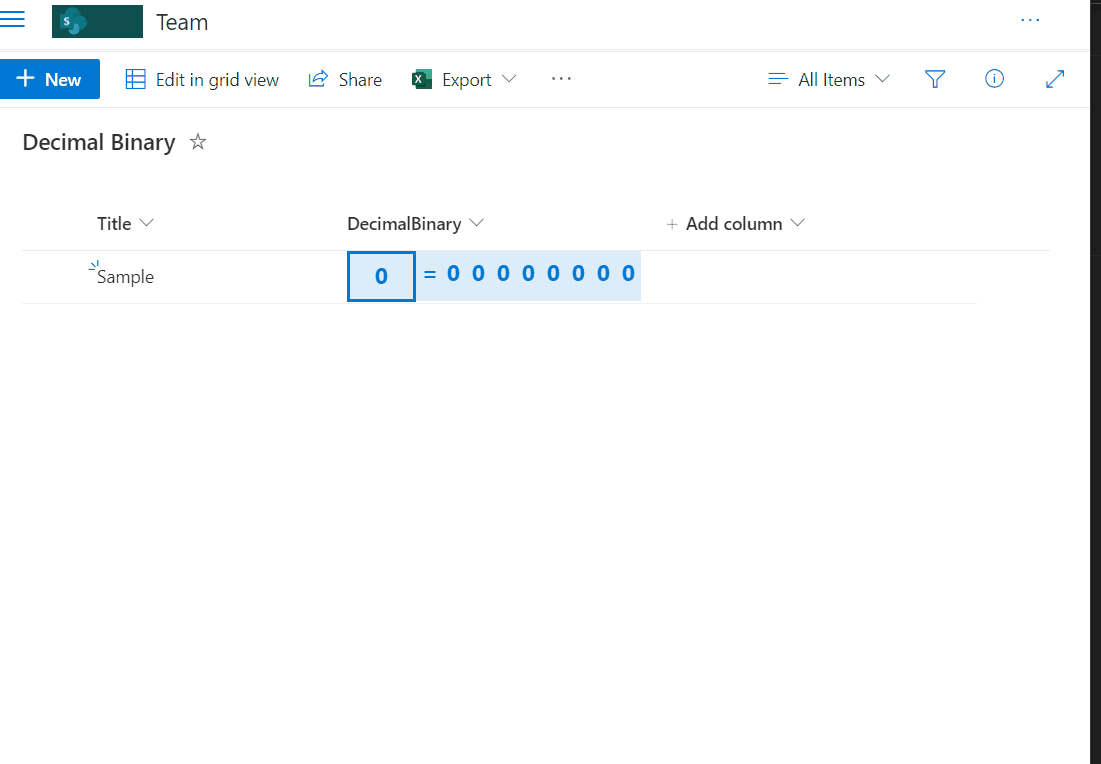
Task: Open the All Items view switcher
Action: (x=829, y=79)
